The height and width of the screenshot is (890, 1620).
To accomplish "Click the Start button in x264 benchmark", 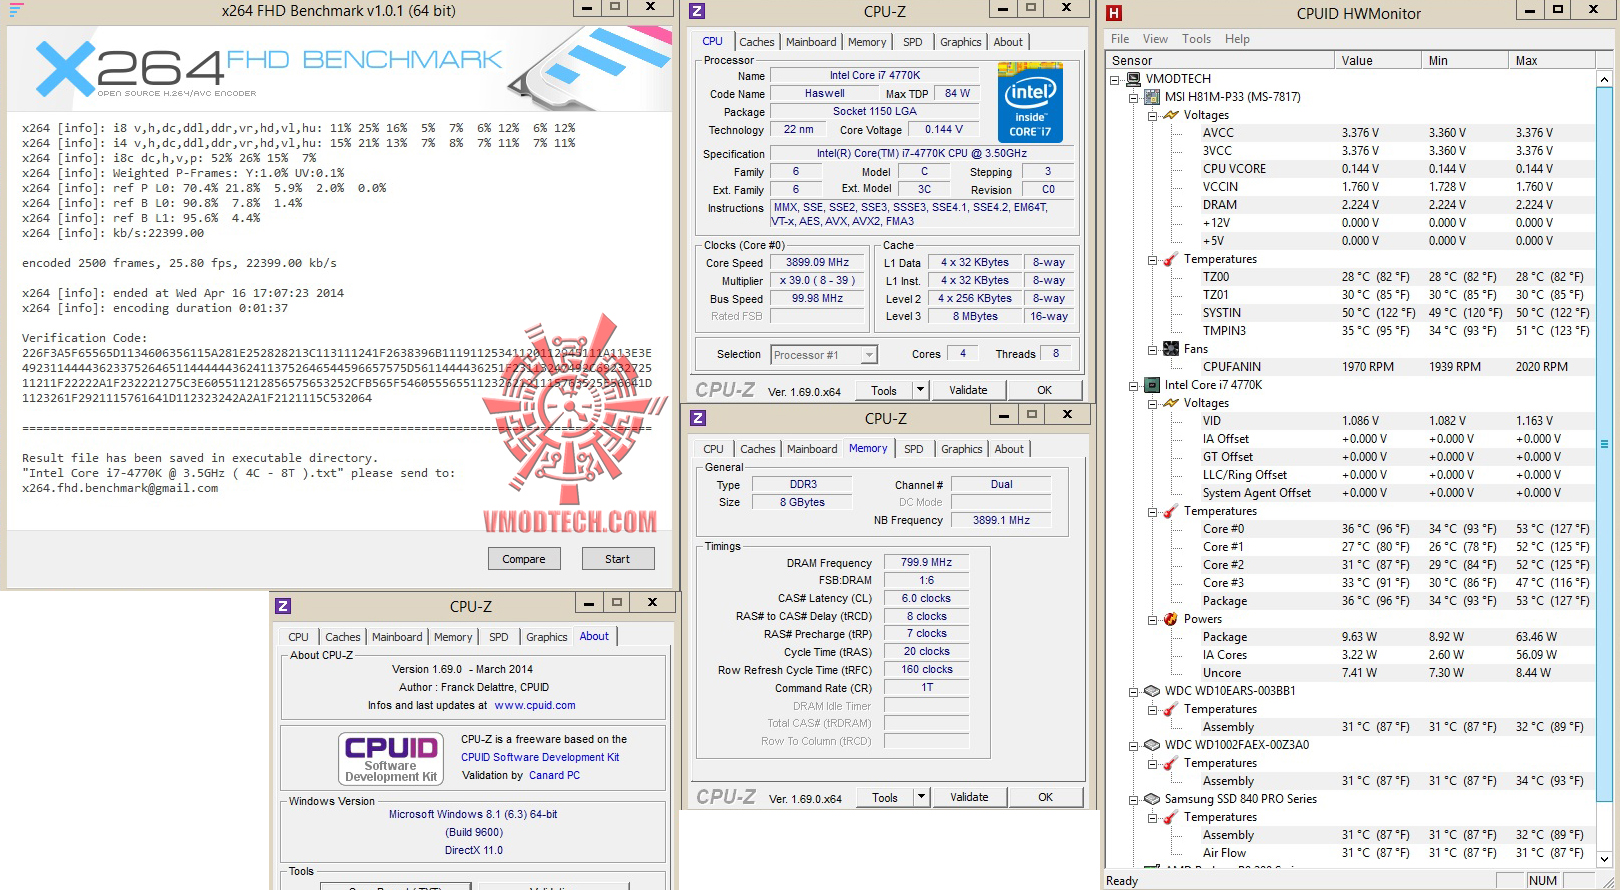I will click(x=618, y=559).
